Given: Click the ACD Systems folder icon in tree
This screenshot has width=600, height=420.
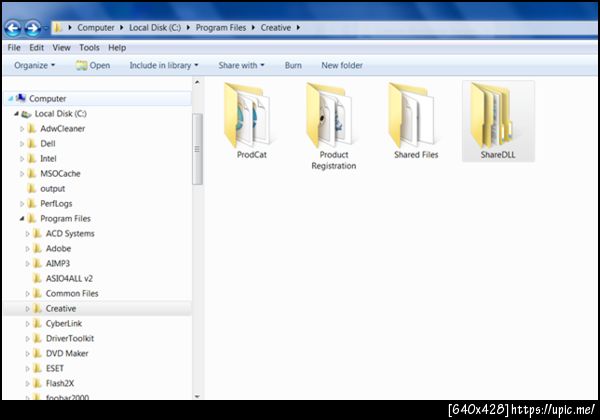Looking at the screenshot, I should click(x=38, y=233).
